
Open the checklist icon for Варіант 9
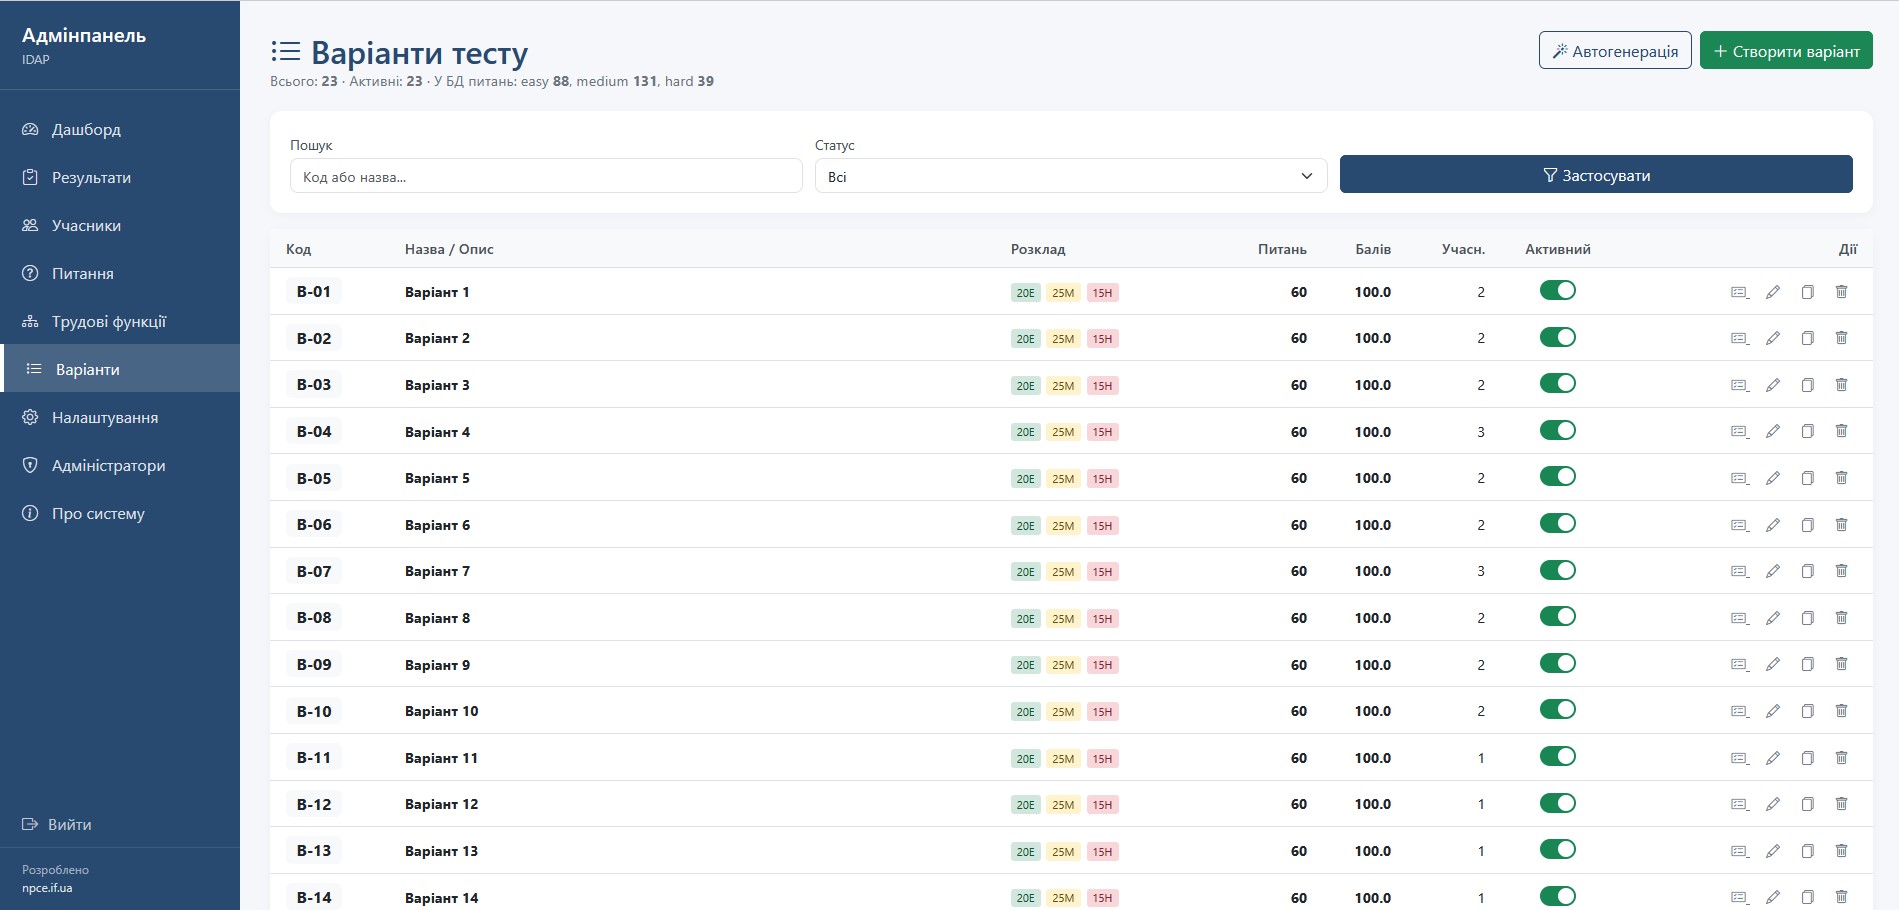click(1740, 664)
